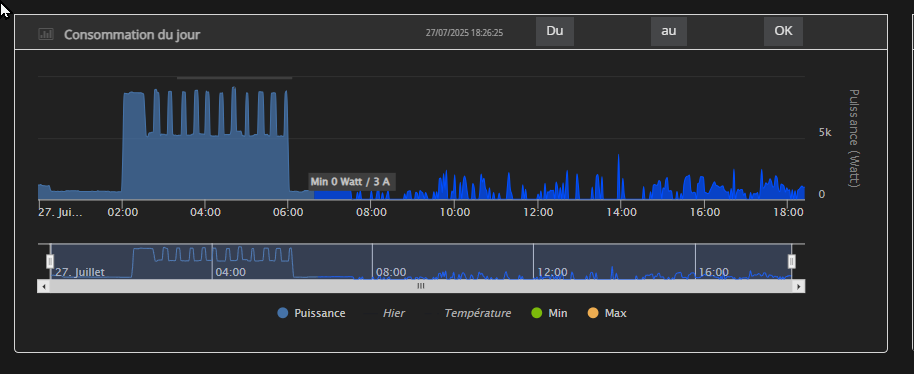Click the Min 0 Watt tooltip label
This screenshot has width=914, height=374.
click(x=351, y=182)
